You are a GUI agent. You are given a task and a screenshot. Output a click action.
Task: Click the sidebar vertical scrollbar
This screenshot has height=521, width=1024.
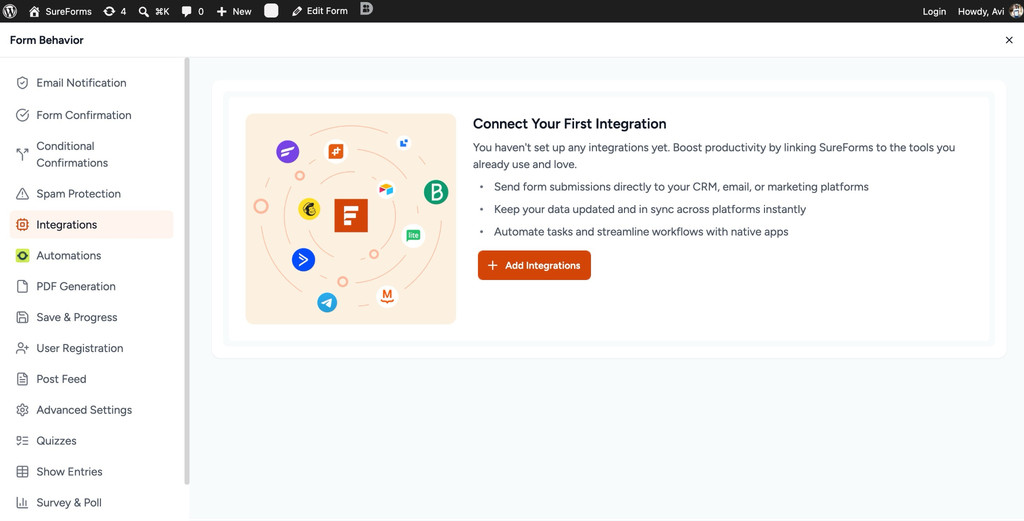pos(187,271)
